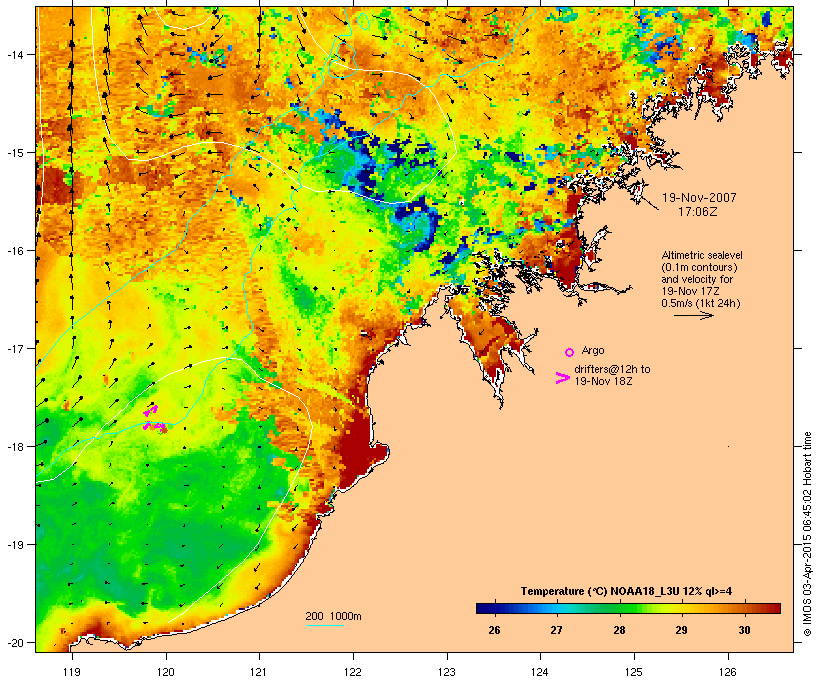This screenshot has height=680, width=820.
Task: Click the Argo legend label
Action: 593,350
